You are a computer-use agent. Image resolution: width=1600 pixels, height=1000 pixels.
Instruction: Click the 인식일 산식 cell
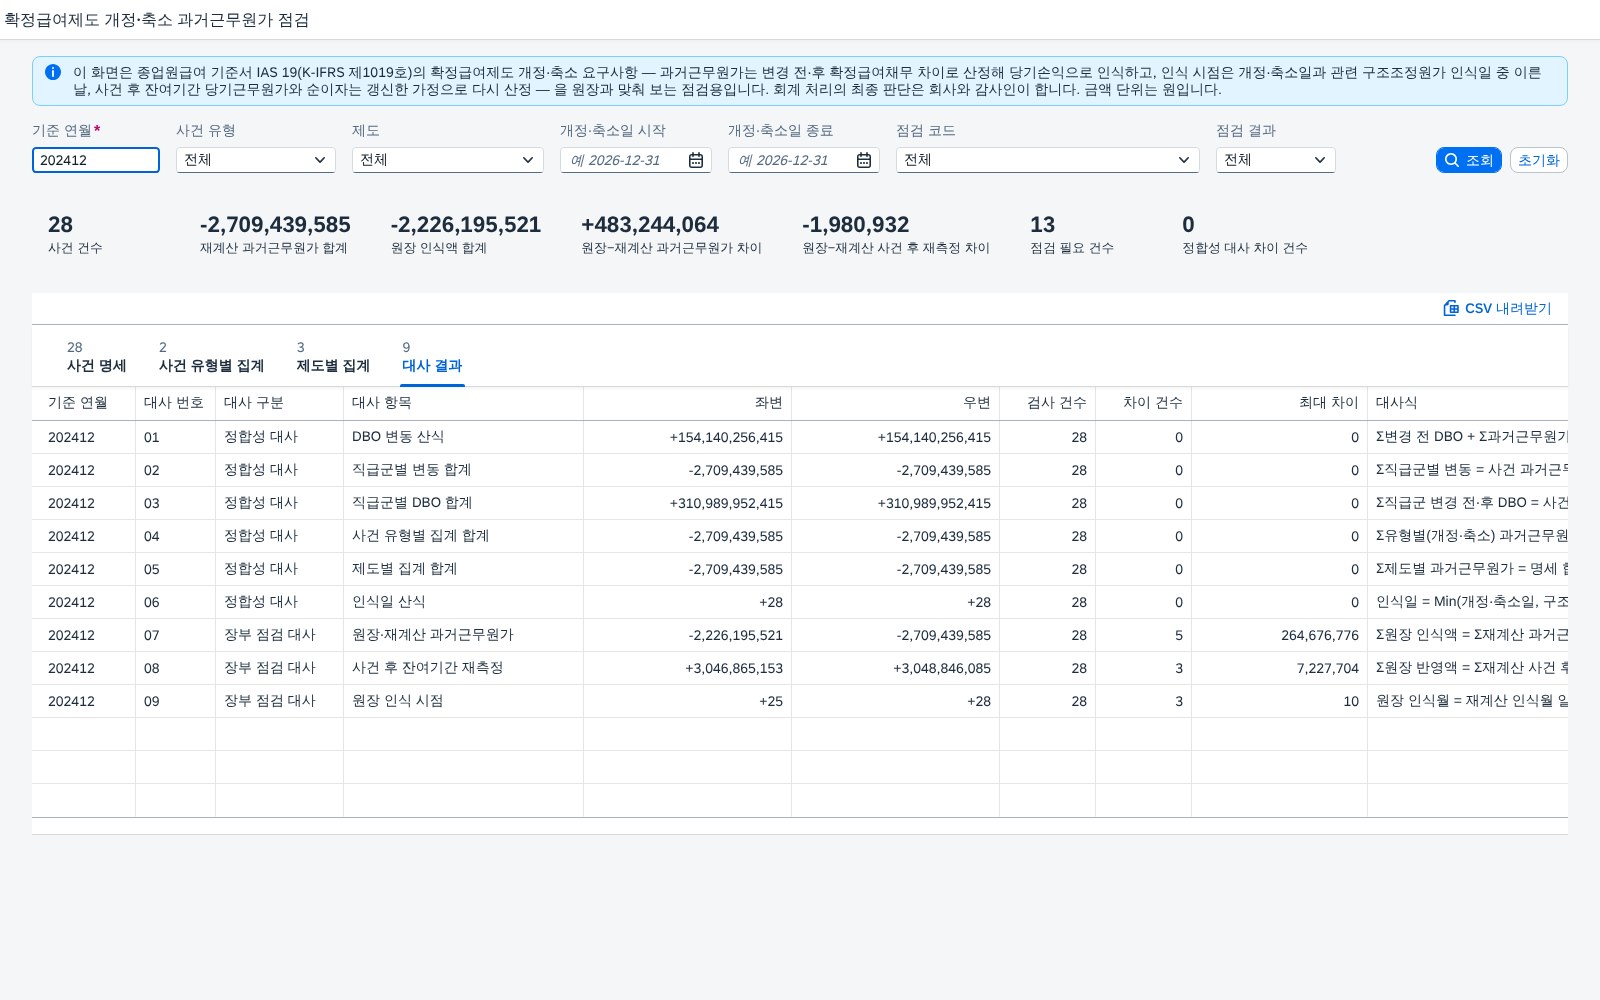463,602
